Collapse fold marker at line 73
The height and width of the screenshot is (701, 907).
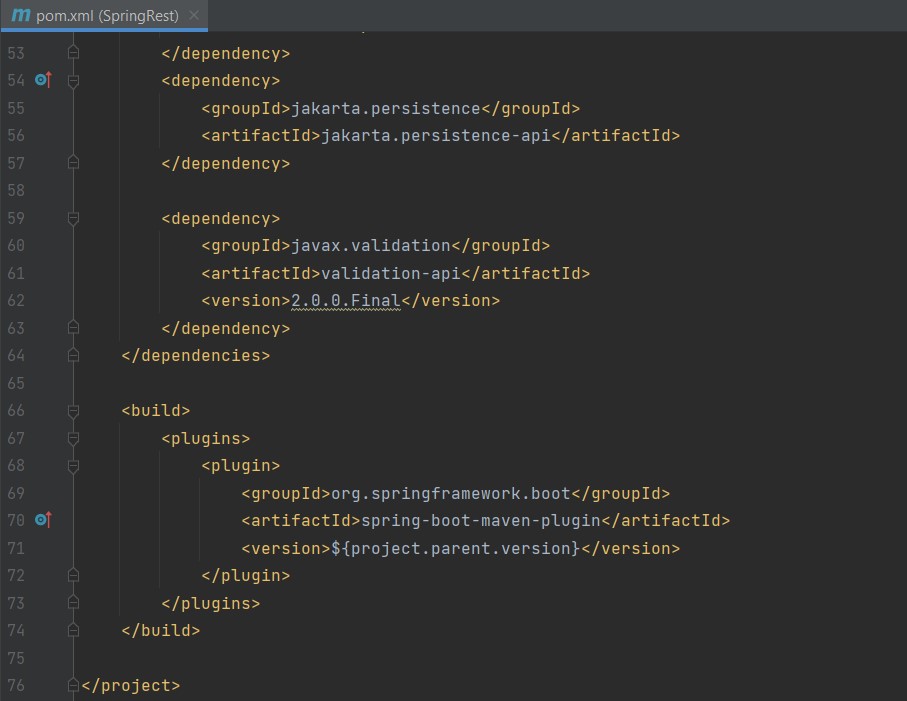click(73, 603)
